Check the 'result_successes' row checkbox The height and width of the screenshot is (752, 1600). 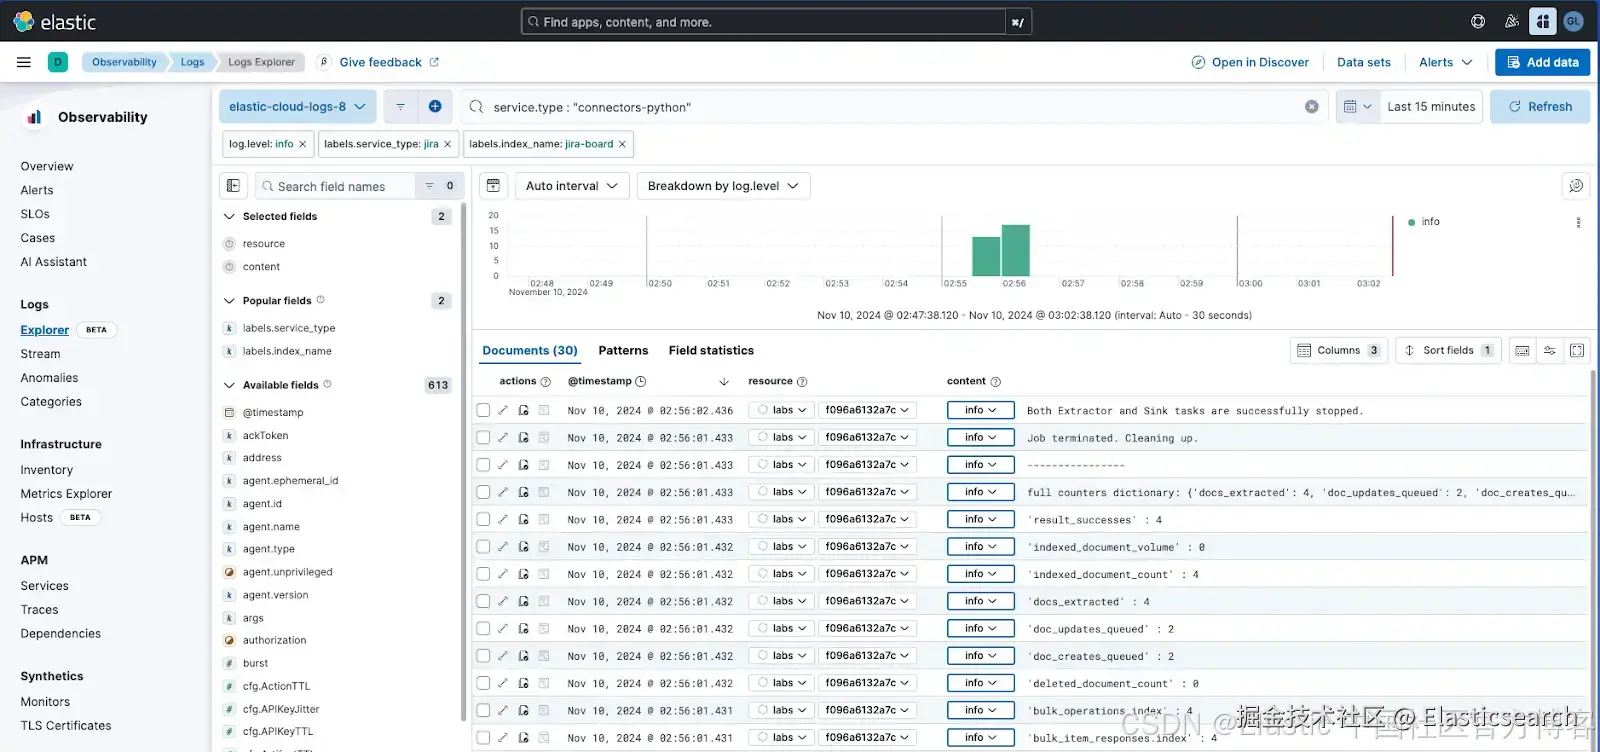click(x=483, y=519)
